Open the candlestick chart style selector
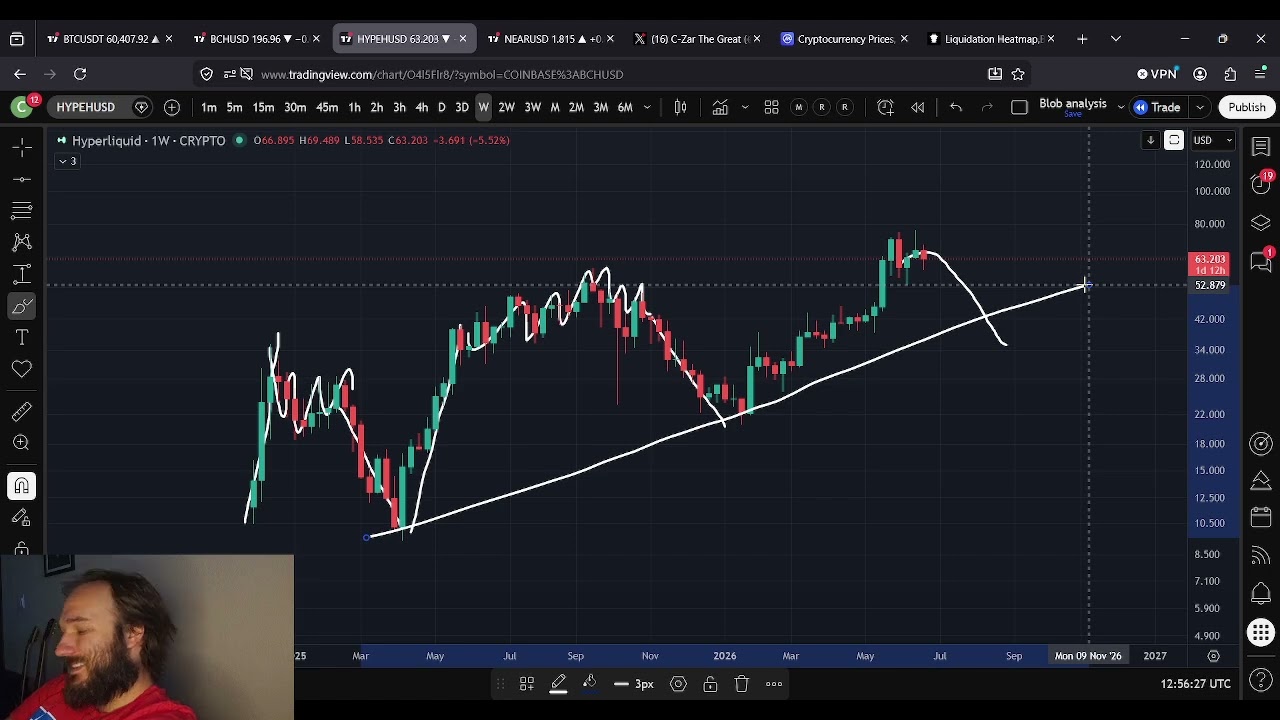This screenshot has height=720, width=1280. point(680,107)
